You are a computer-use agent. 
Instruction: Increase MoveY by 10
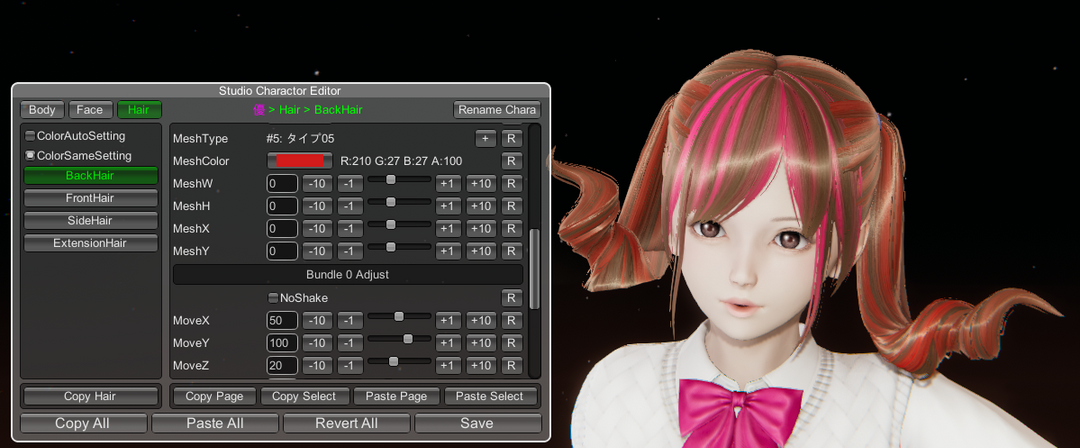481,343
